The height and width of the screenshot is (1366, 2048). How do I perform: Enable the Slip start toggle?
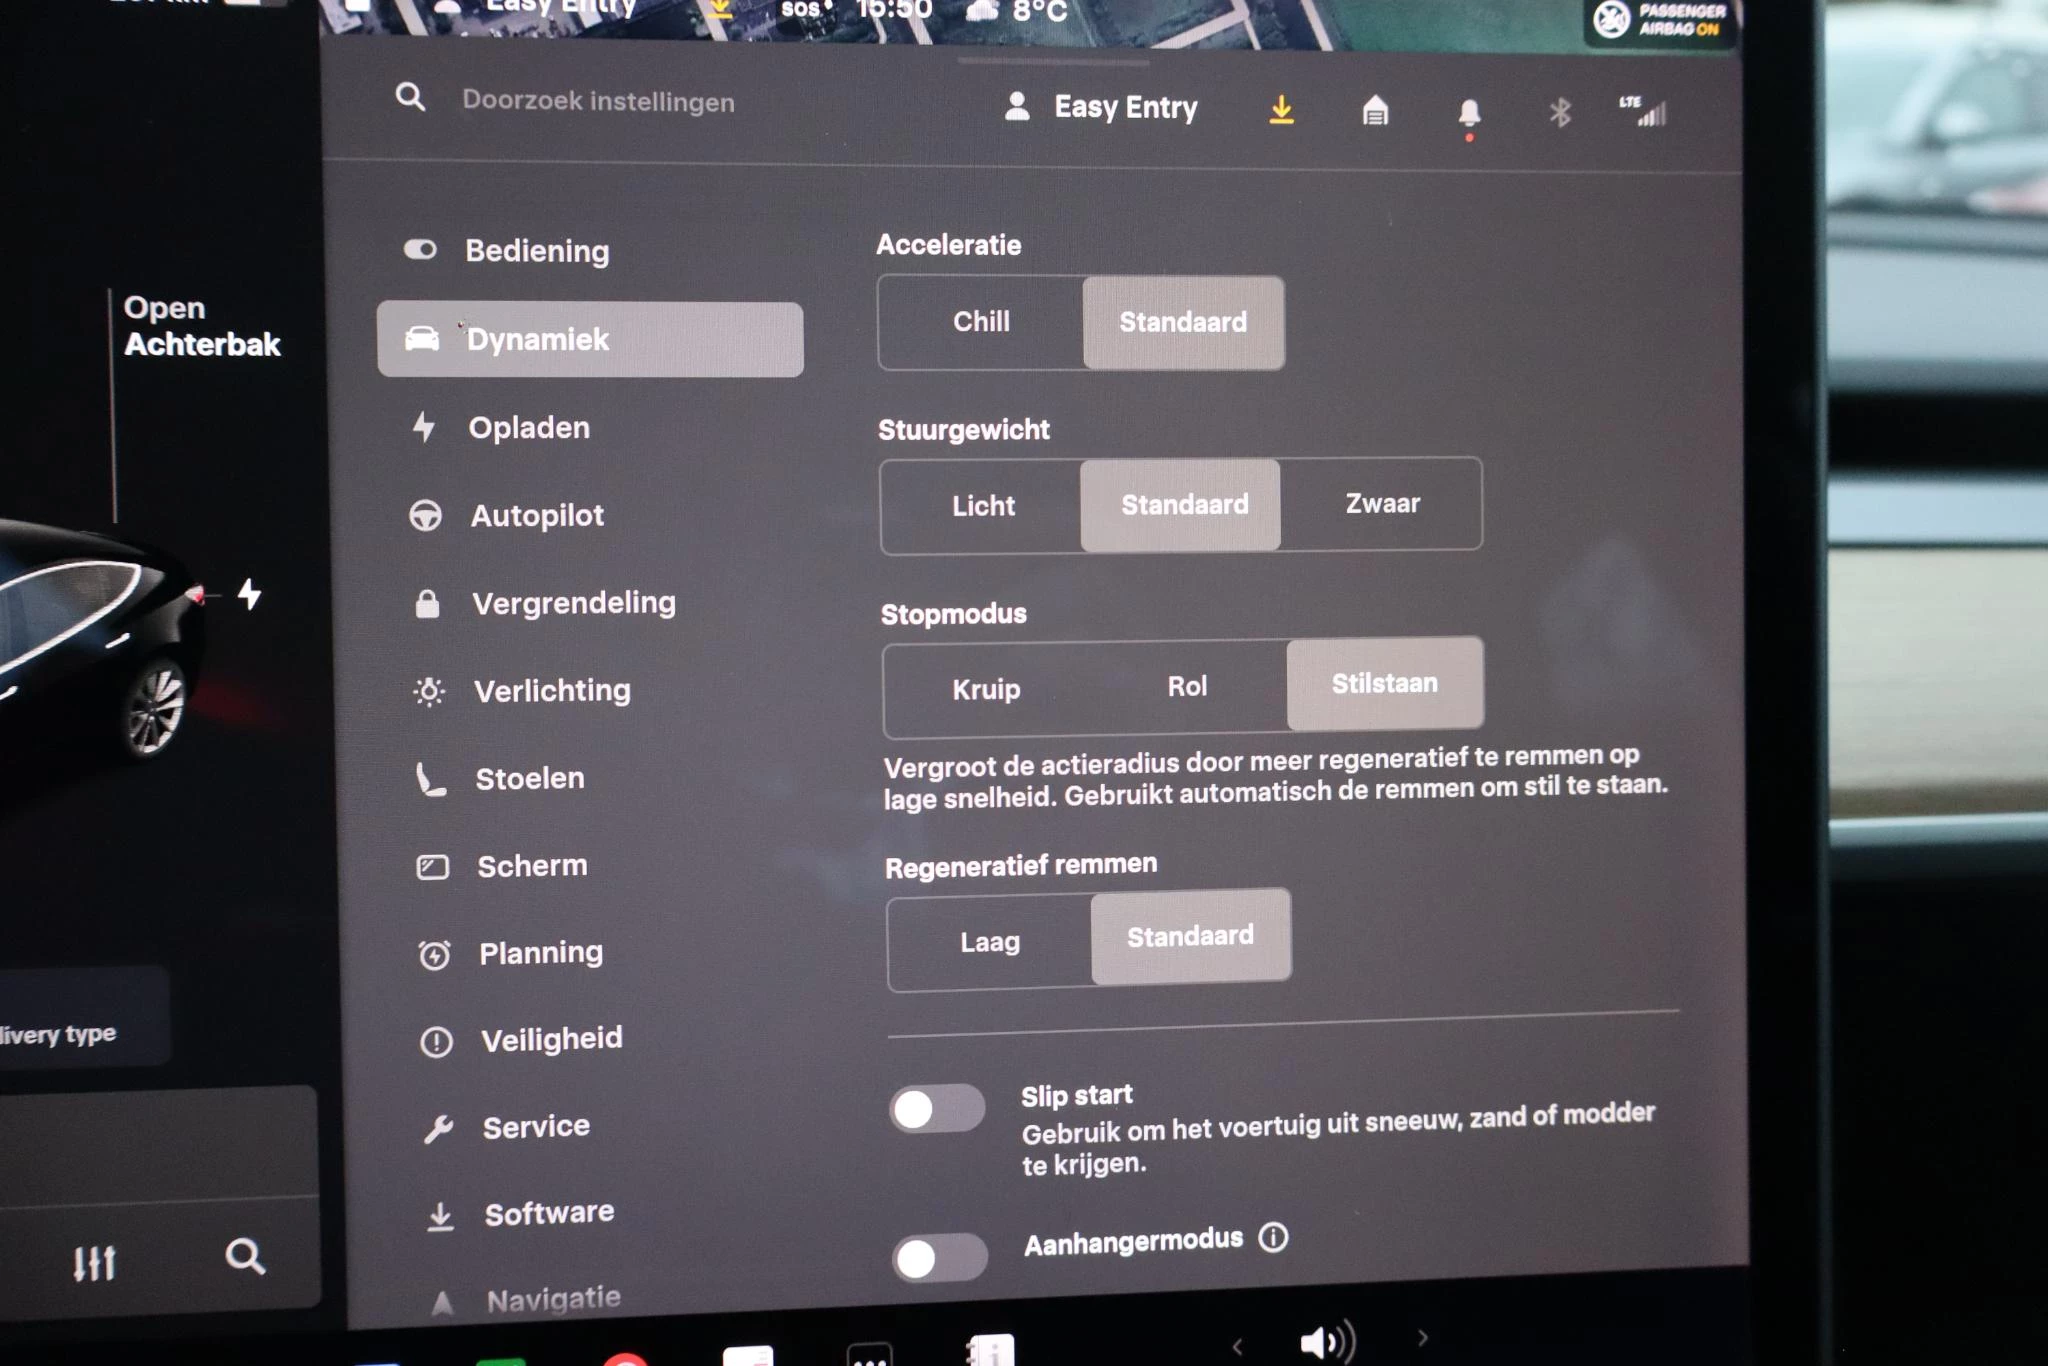tap(936, 1110)
